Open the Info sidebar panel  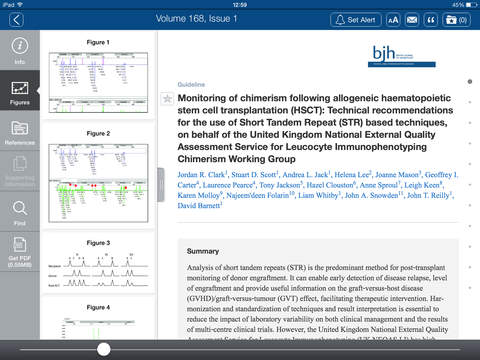click(20, 50)
